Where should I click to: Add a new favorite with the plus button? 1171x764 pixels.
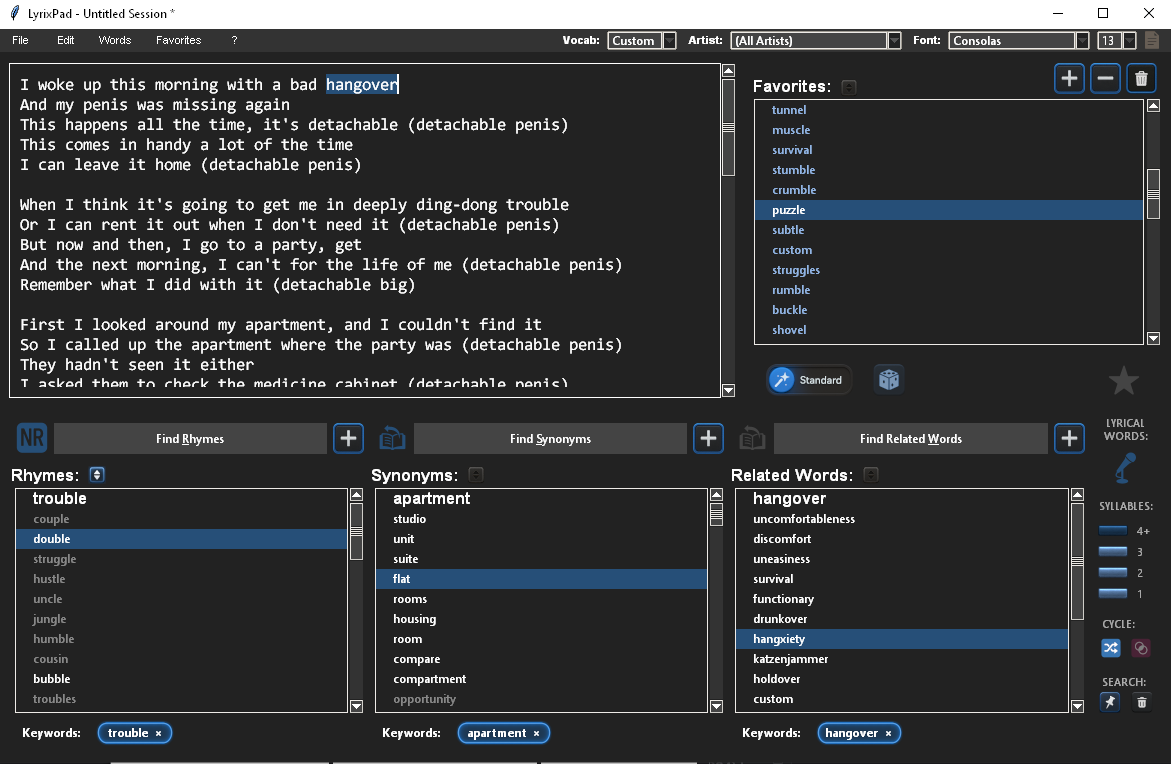point(1069,78)
